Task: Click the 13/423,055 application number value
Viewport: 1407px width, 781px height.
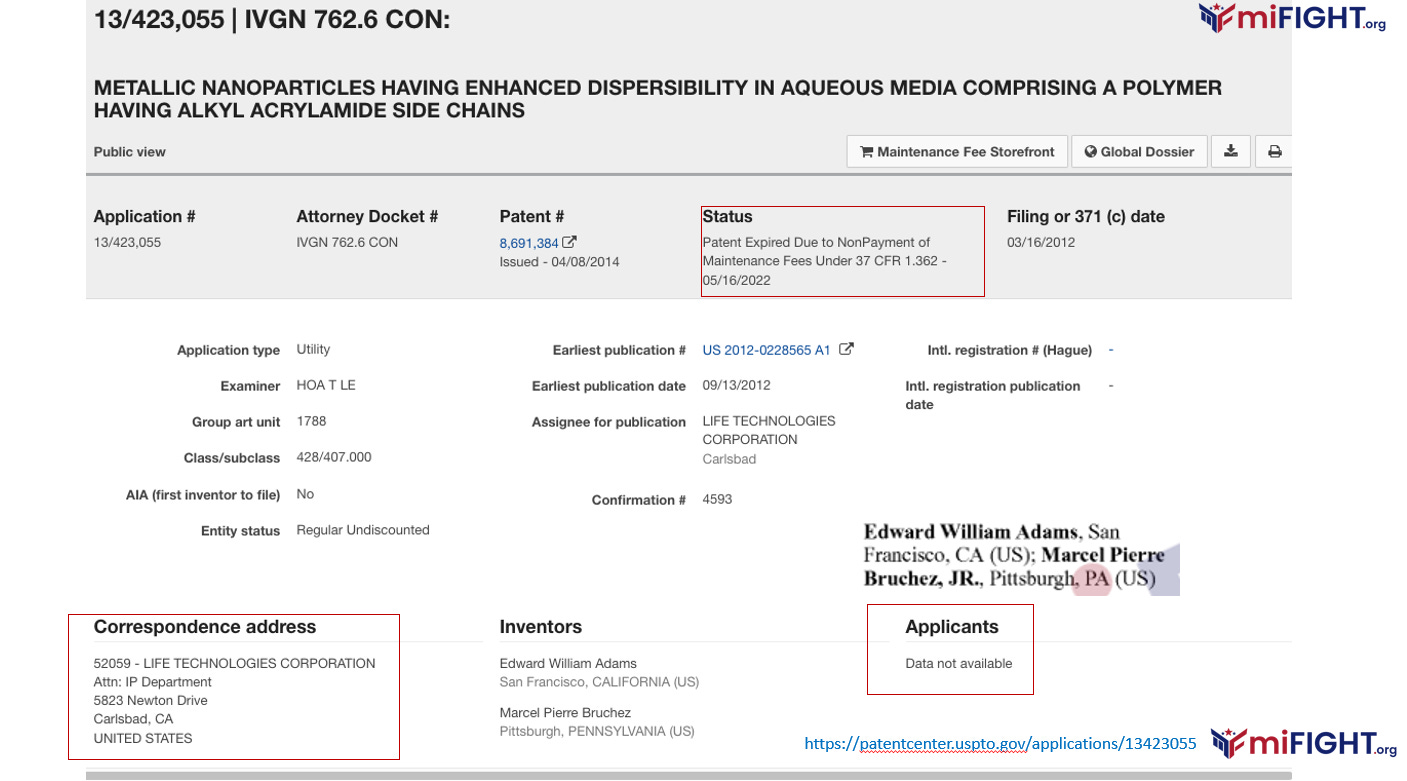Action: tap(127, 242)
